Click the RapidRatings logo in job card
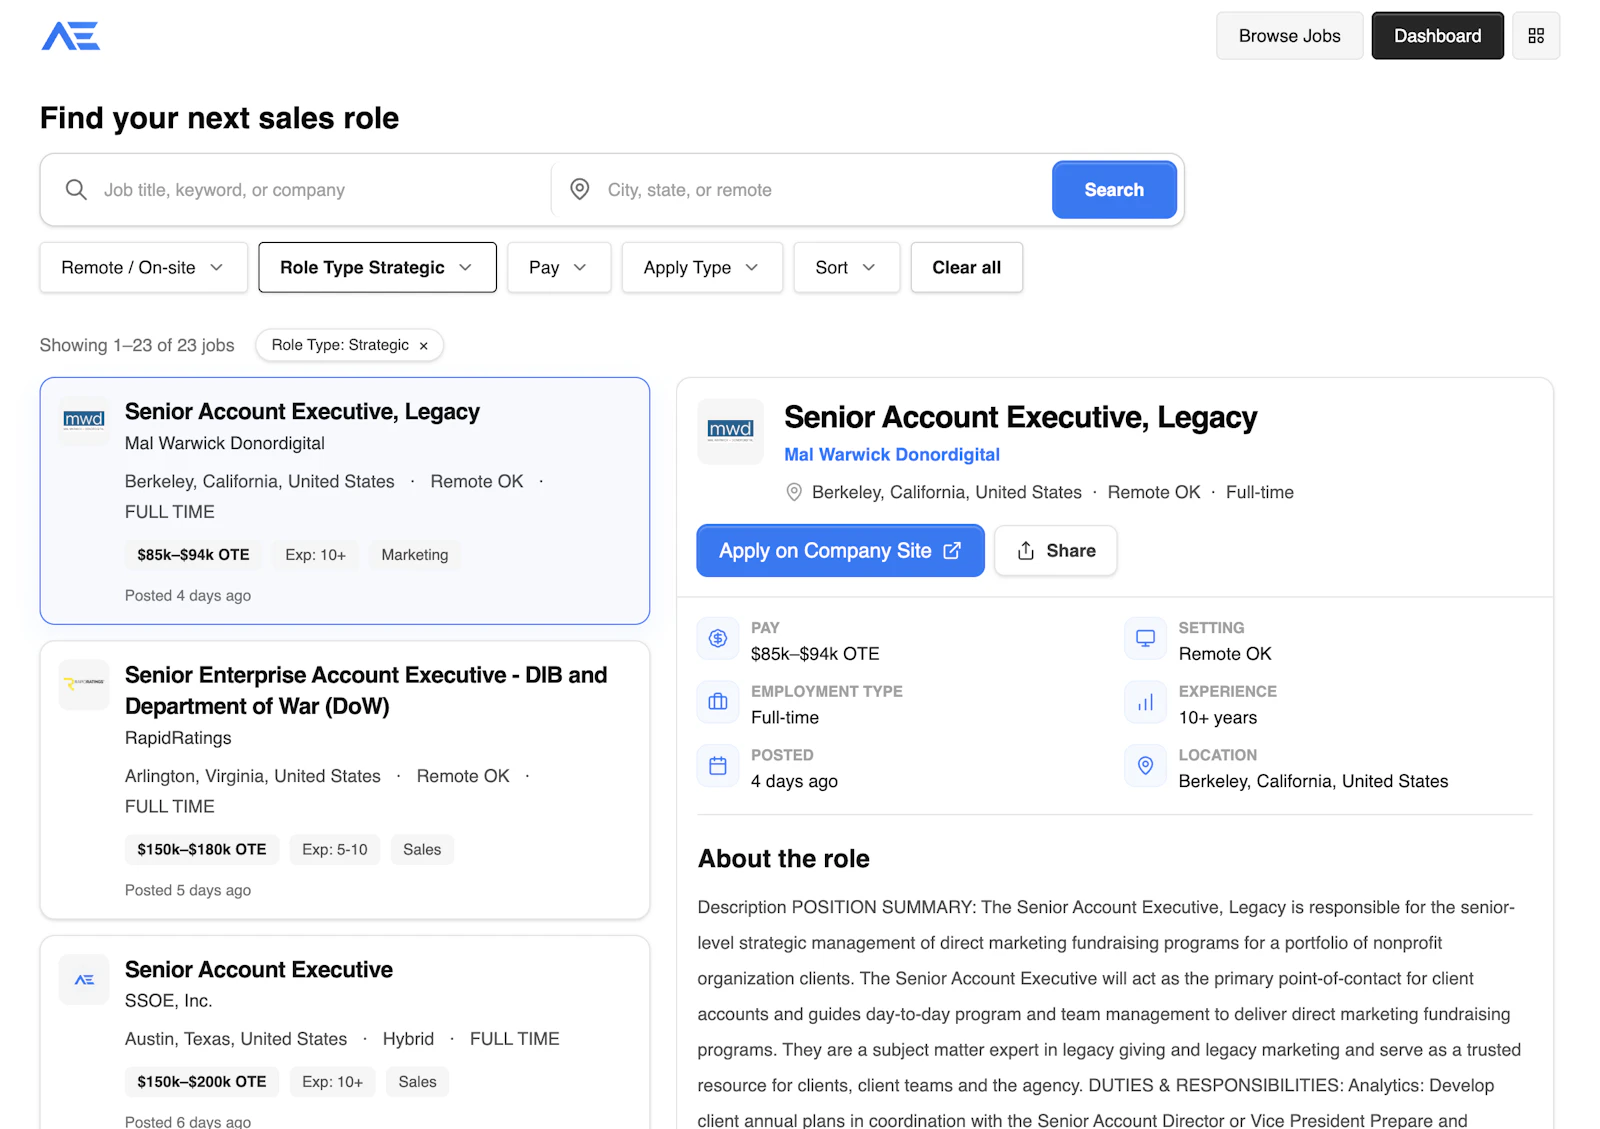This screenshot has width=1600, height=1129. (84, 684)
